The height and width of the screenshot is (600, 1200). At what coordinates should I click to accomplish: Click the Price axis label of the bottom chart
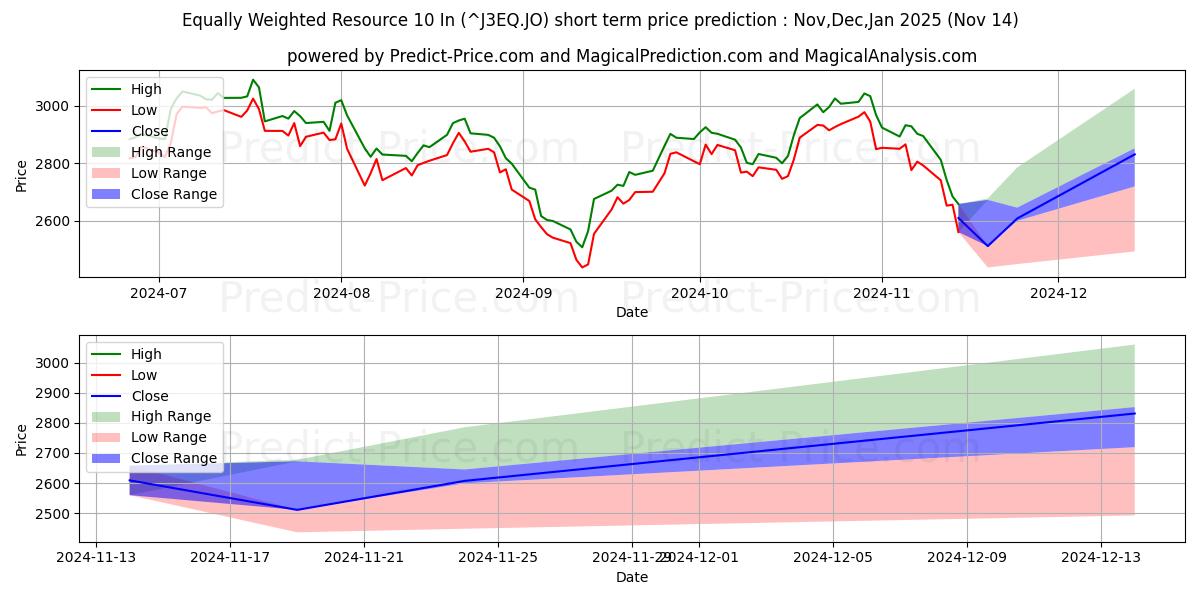coord(22,438)
